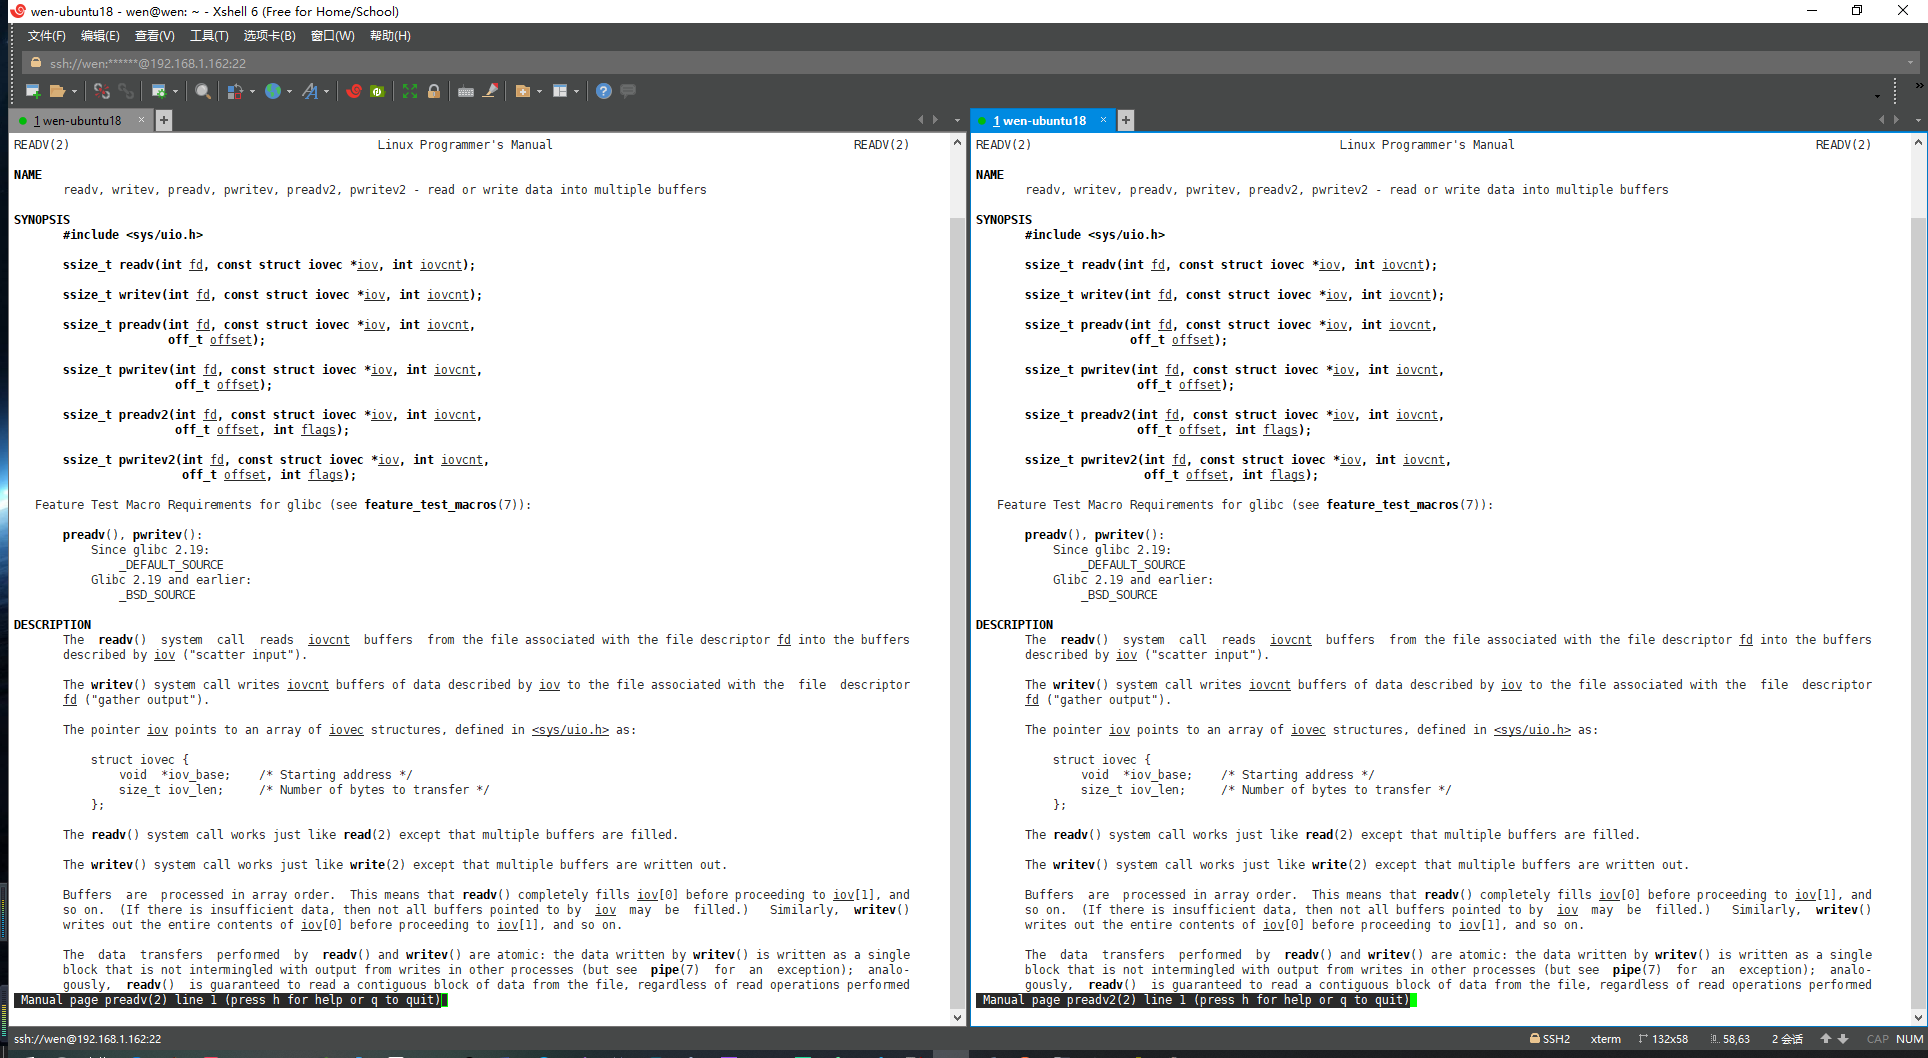Toggle screen lock with the padlock icon
Image resolution: width=1928 pixels, height=1058 pixels.
click(433, 91)
